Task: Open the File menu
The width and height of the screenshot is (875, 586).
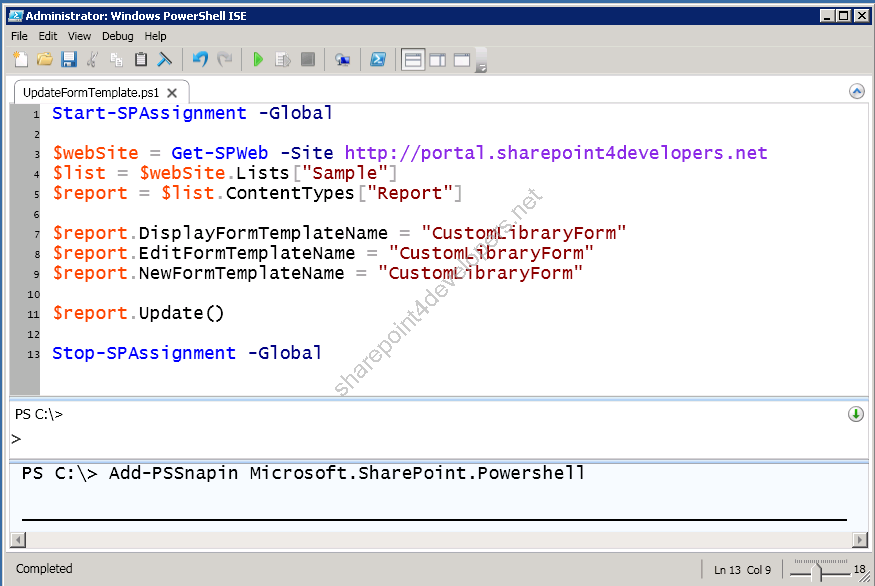Action: [x=19, y=36]
